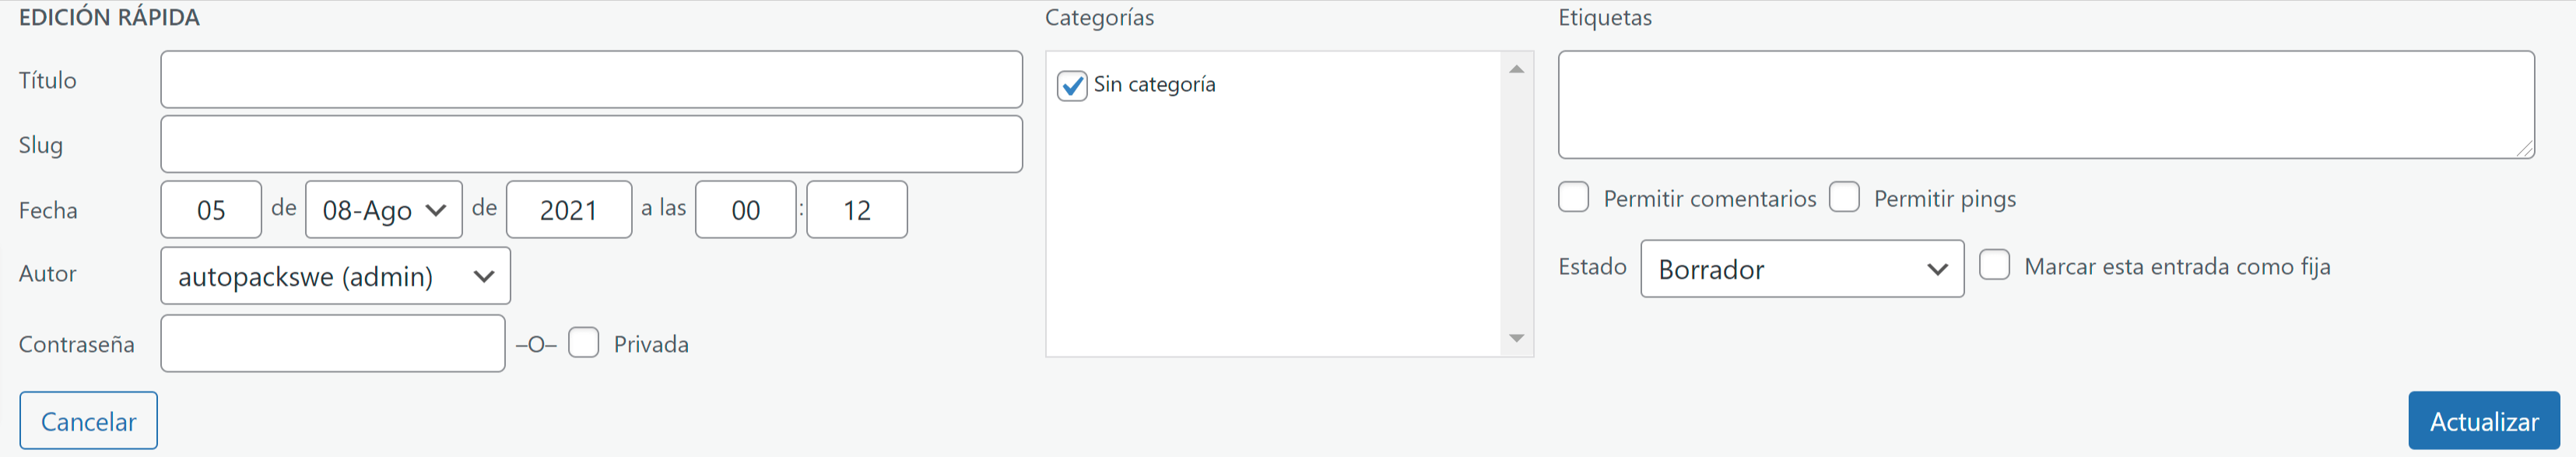The width and height of the screenshot is (2576, 457).
Task: Open the Autor autopackswe (admin) dropdown
Action: click(335, 276)
